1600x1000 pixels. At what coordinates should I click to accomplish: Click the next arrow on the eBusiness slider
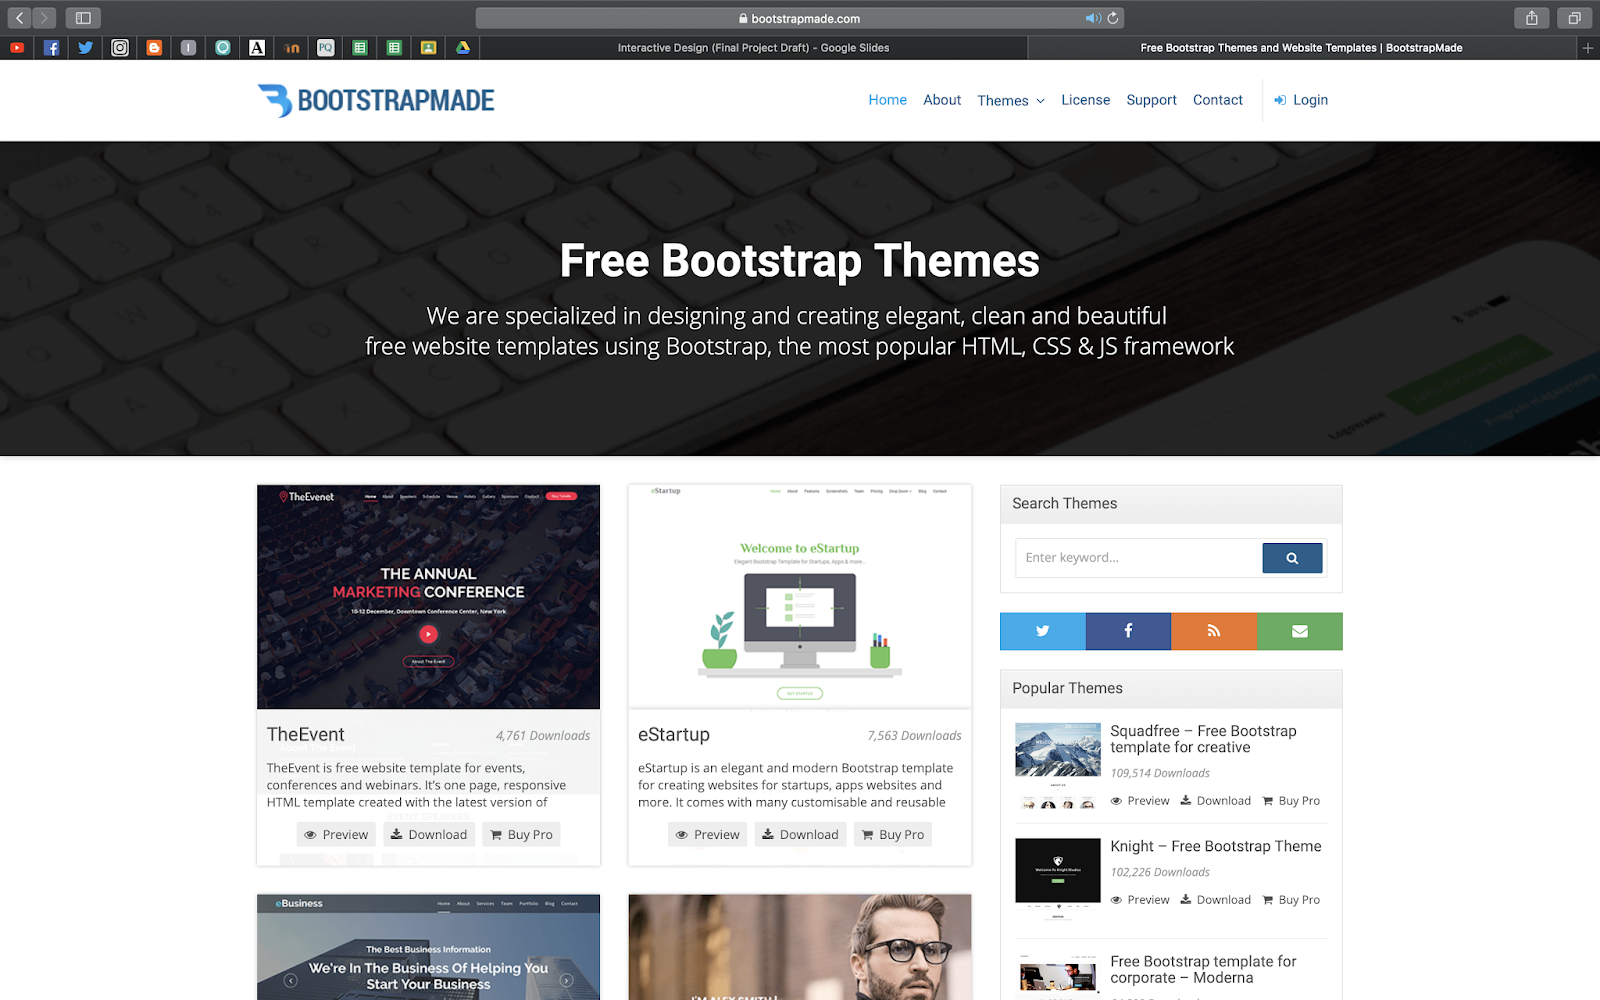click(566, 980)
